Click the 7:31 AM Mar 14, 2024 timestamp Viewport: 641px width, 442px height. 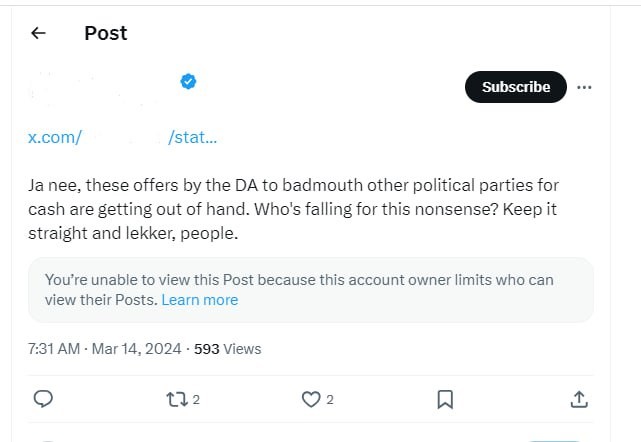click(x=104, y=349)
